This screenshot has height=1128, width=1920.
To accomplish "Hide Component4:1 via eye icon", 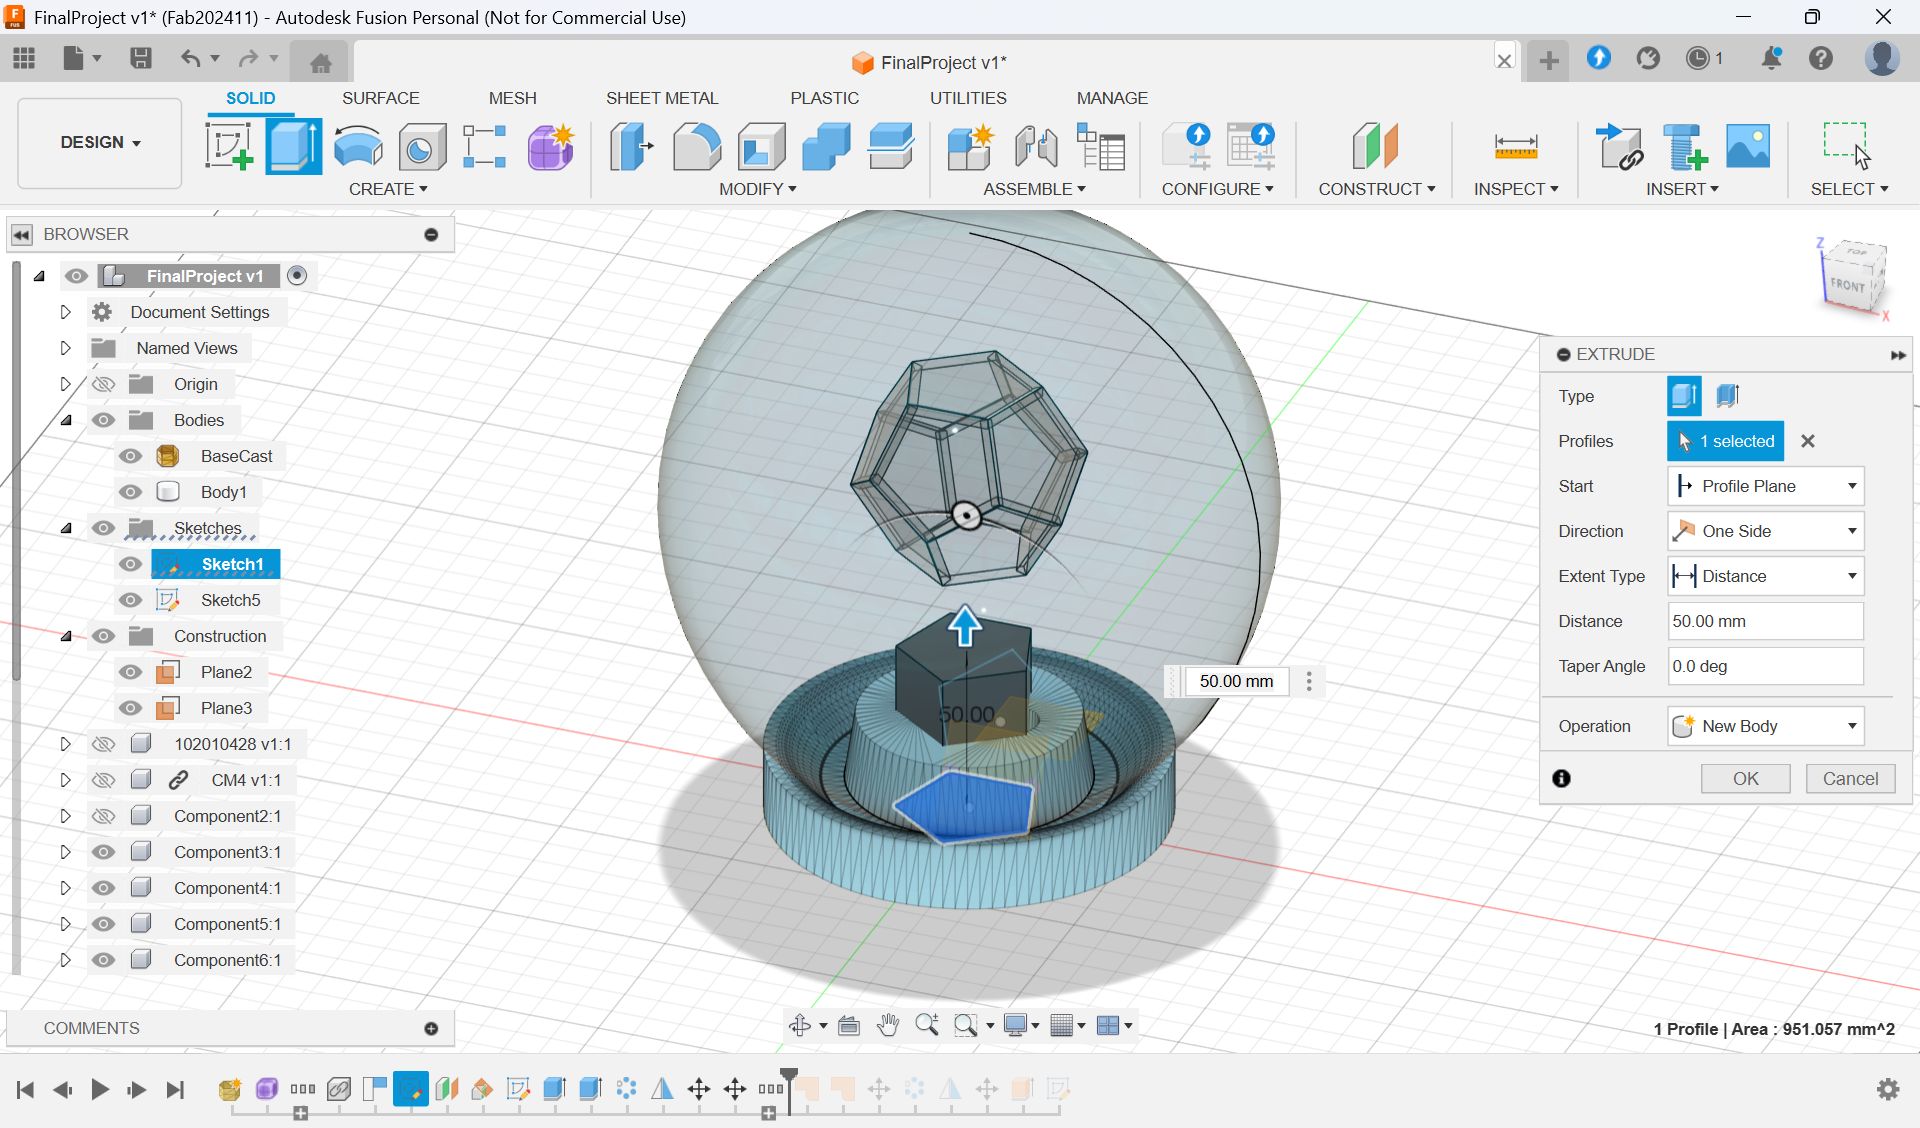I will pos(103,888).
